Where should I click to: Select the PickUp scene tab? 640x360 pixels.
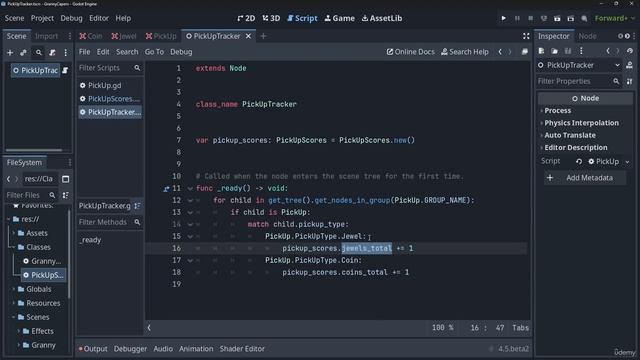161,36
